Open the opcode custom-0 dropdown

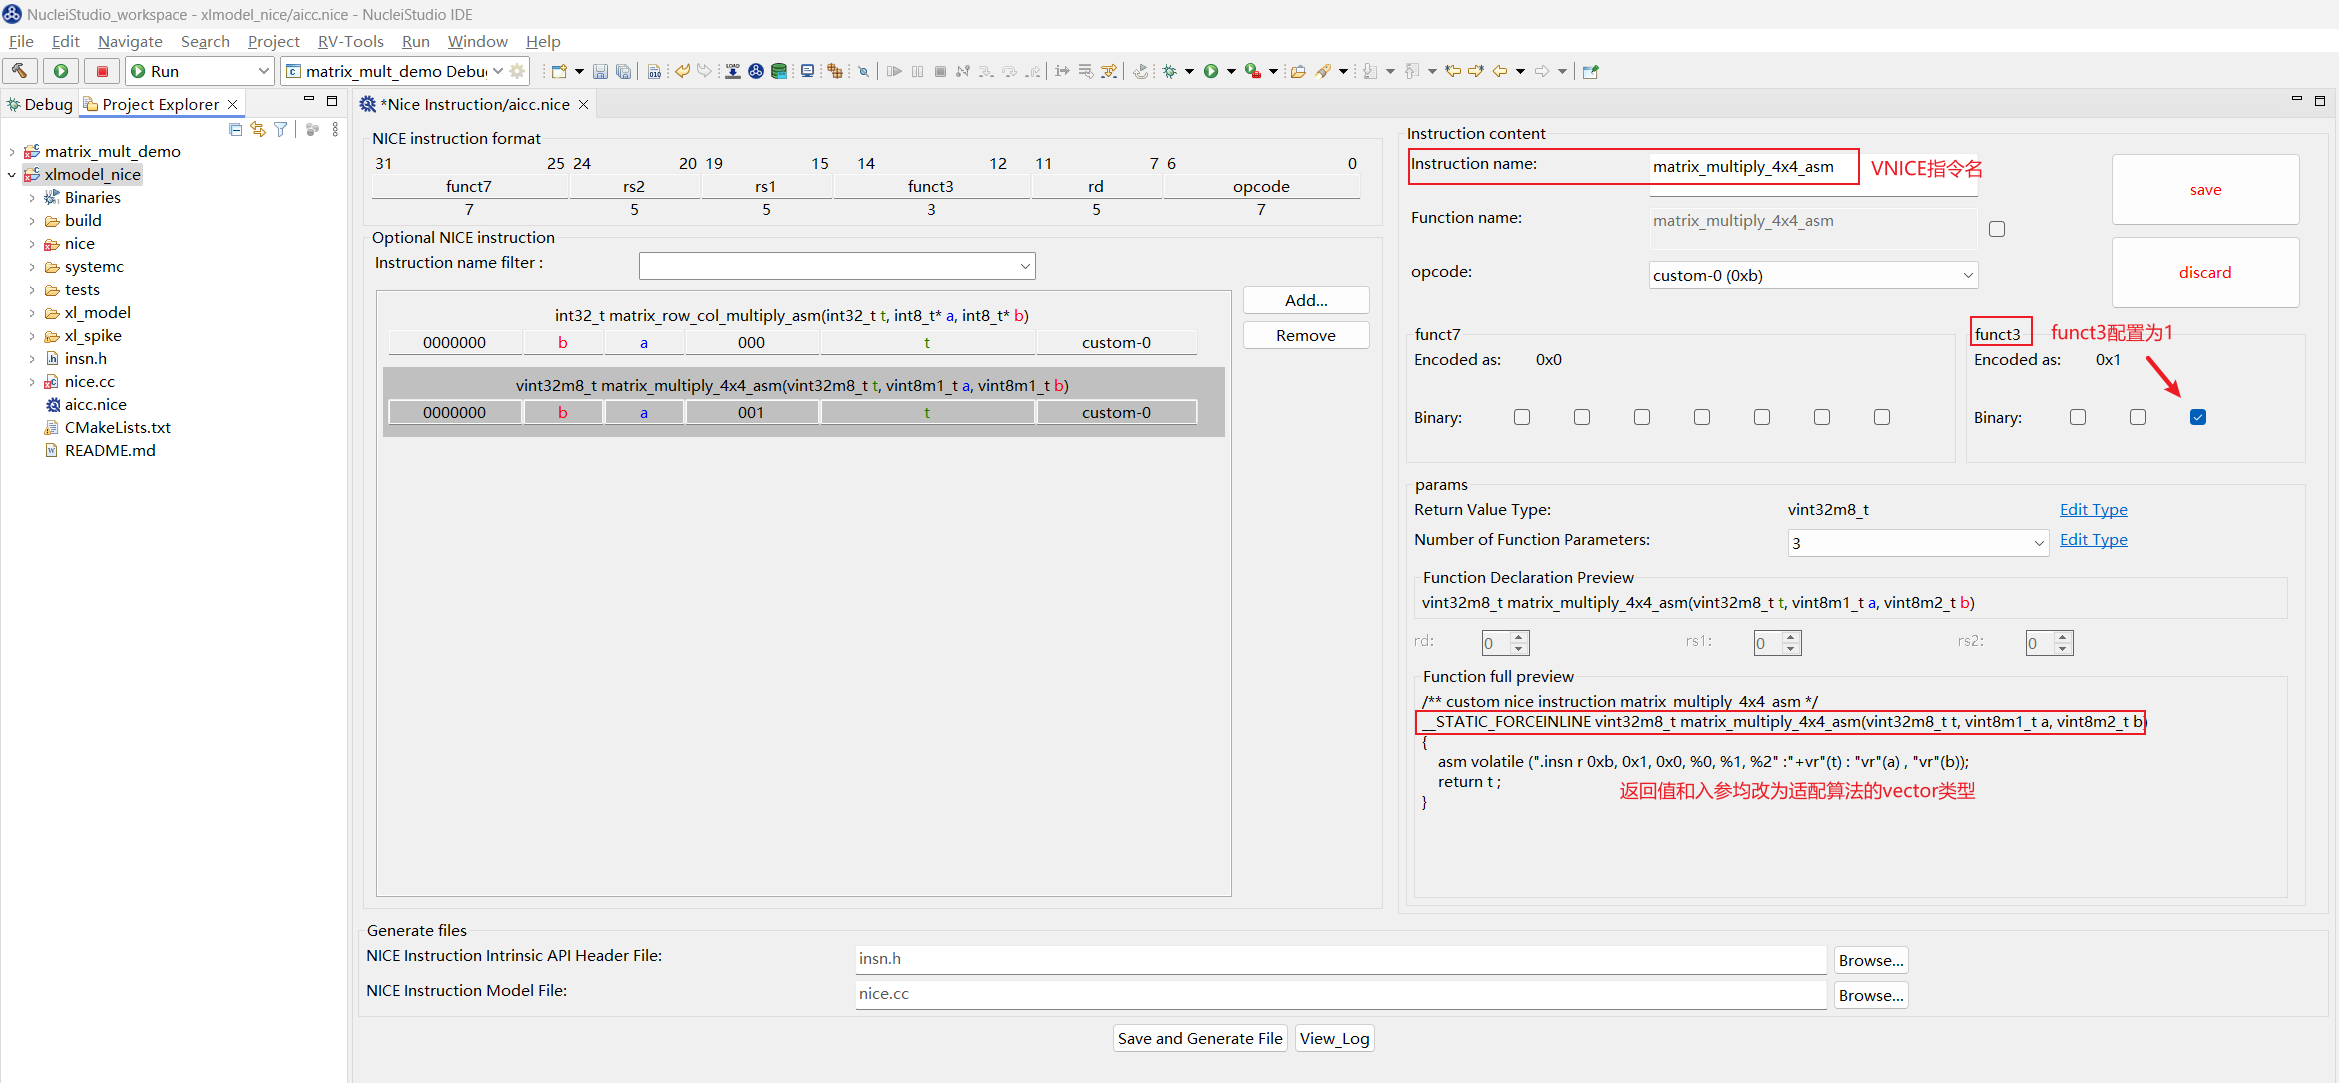pos(1967,275)
